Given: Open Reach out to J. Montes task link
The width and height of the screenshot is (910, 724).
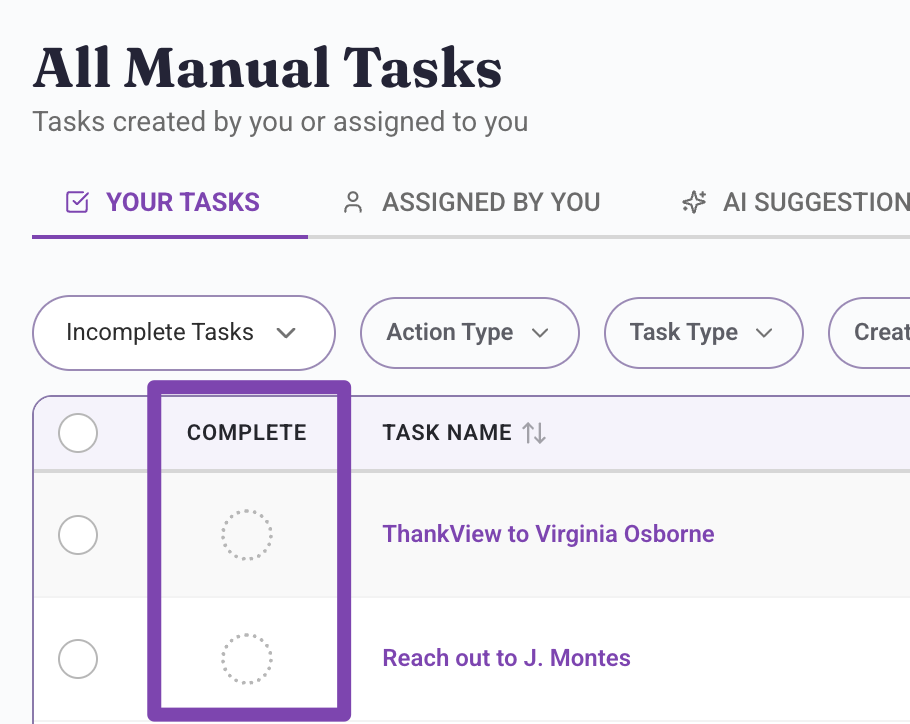Looking at the screenshot, I should click(507, 658).
